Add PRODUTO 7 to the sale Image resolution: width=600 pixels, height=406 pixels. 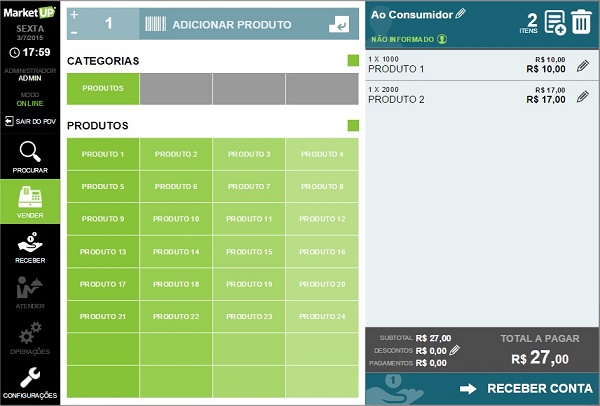(249, 187)
